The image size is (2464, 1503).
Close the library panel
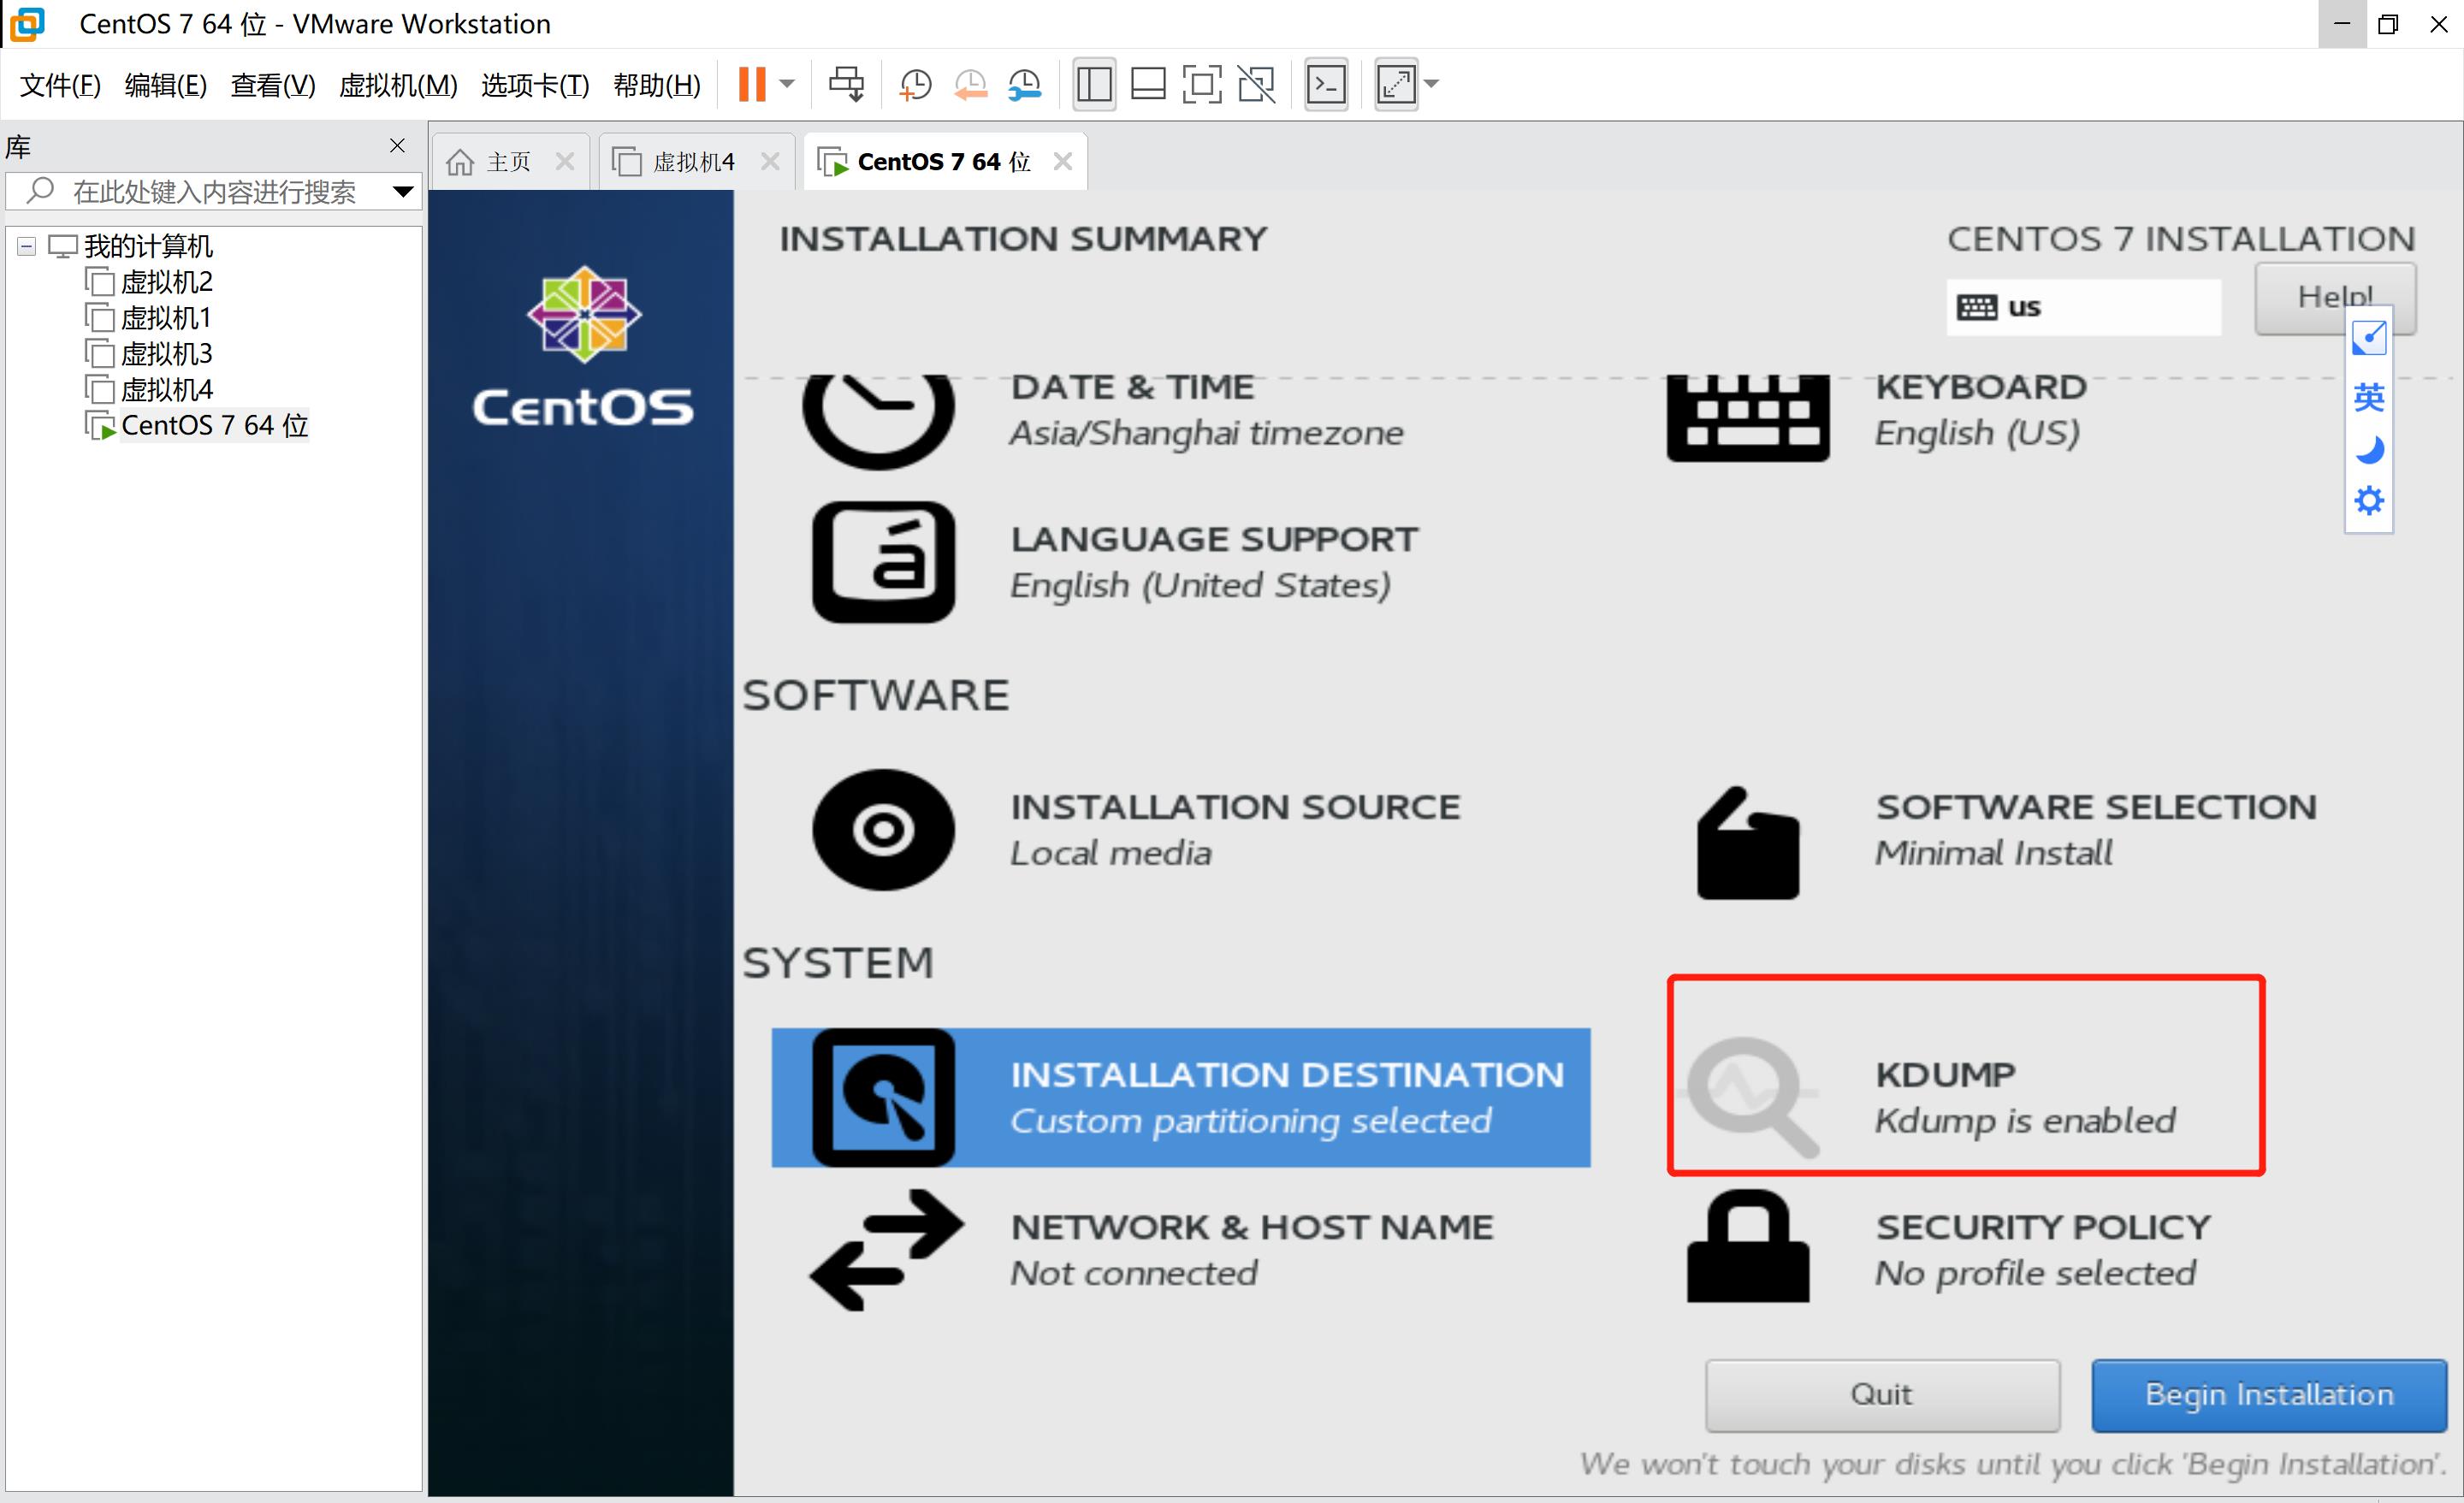tap(397, 146)
